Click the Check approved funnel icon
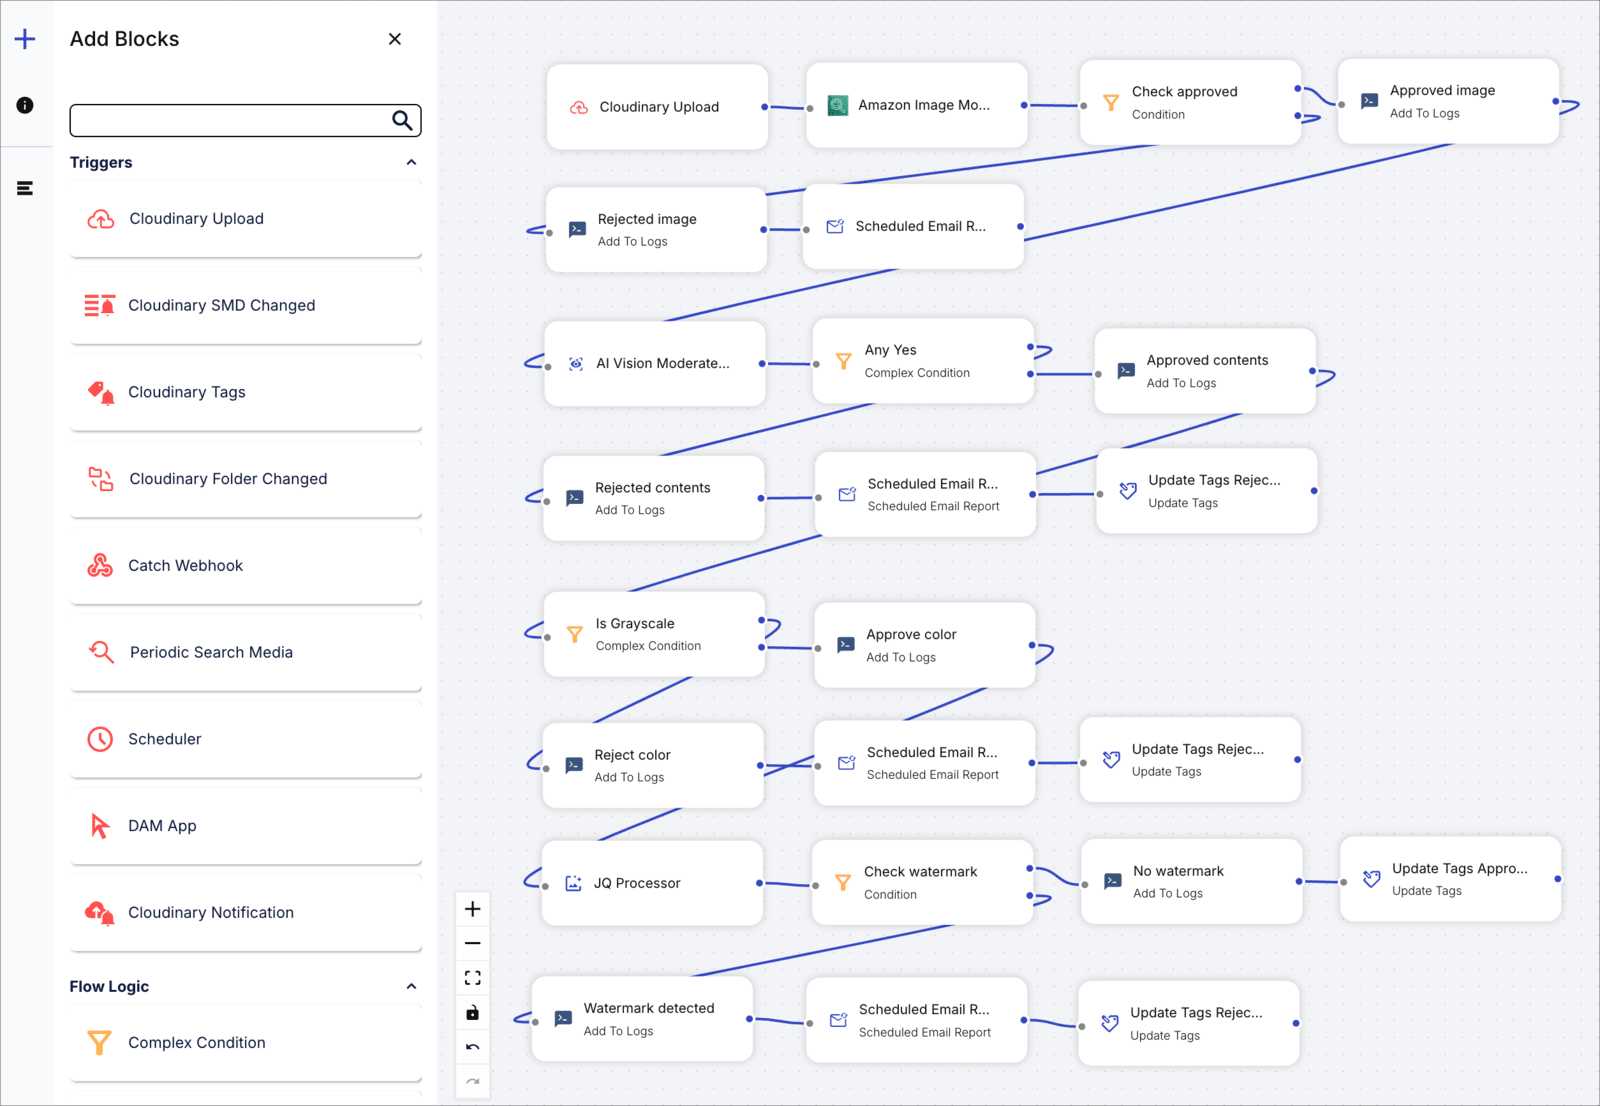 1111,102
